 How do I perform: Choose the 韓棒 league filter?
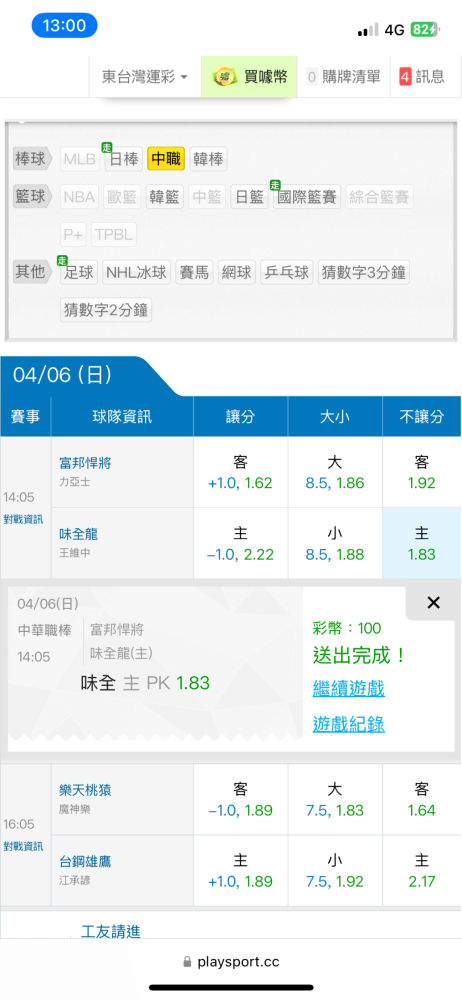click(208, 159)
